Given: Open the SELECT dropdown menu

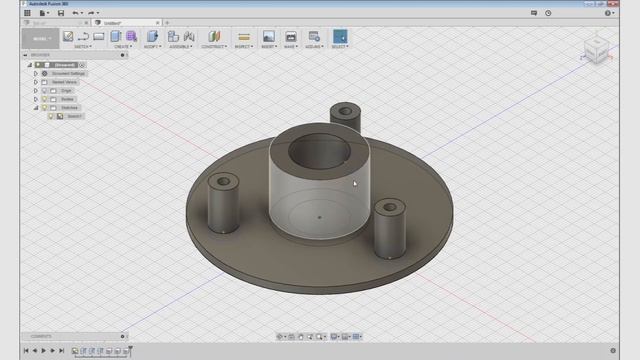Looking at the screenshot, I should click(x=340, y=47).
